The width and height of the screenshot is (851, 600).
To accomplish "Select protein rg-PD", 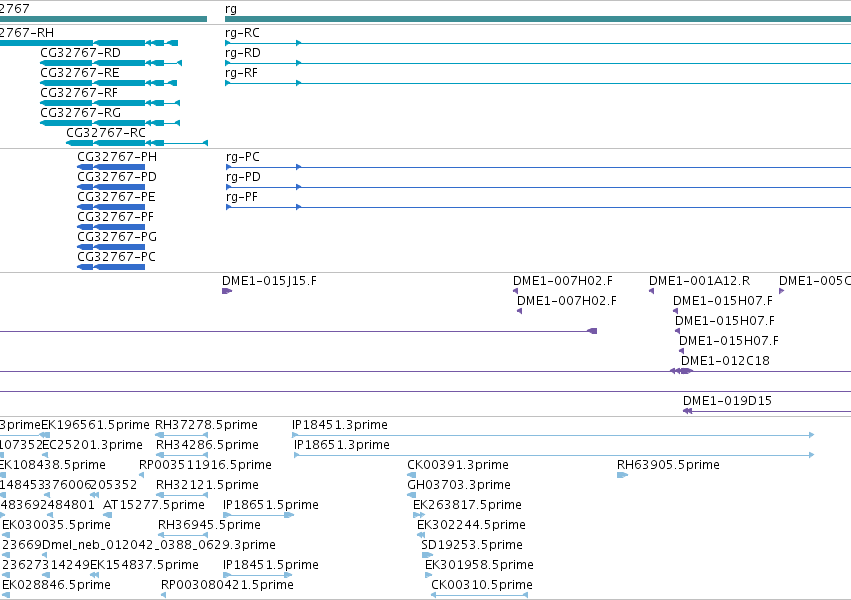I will click(538, 187).
